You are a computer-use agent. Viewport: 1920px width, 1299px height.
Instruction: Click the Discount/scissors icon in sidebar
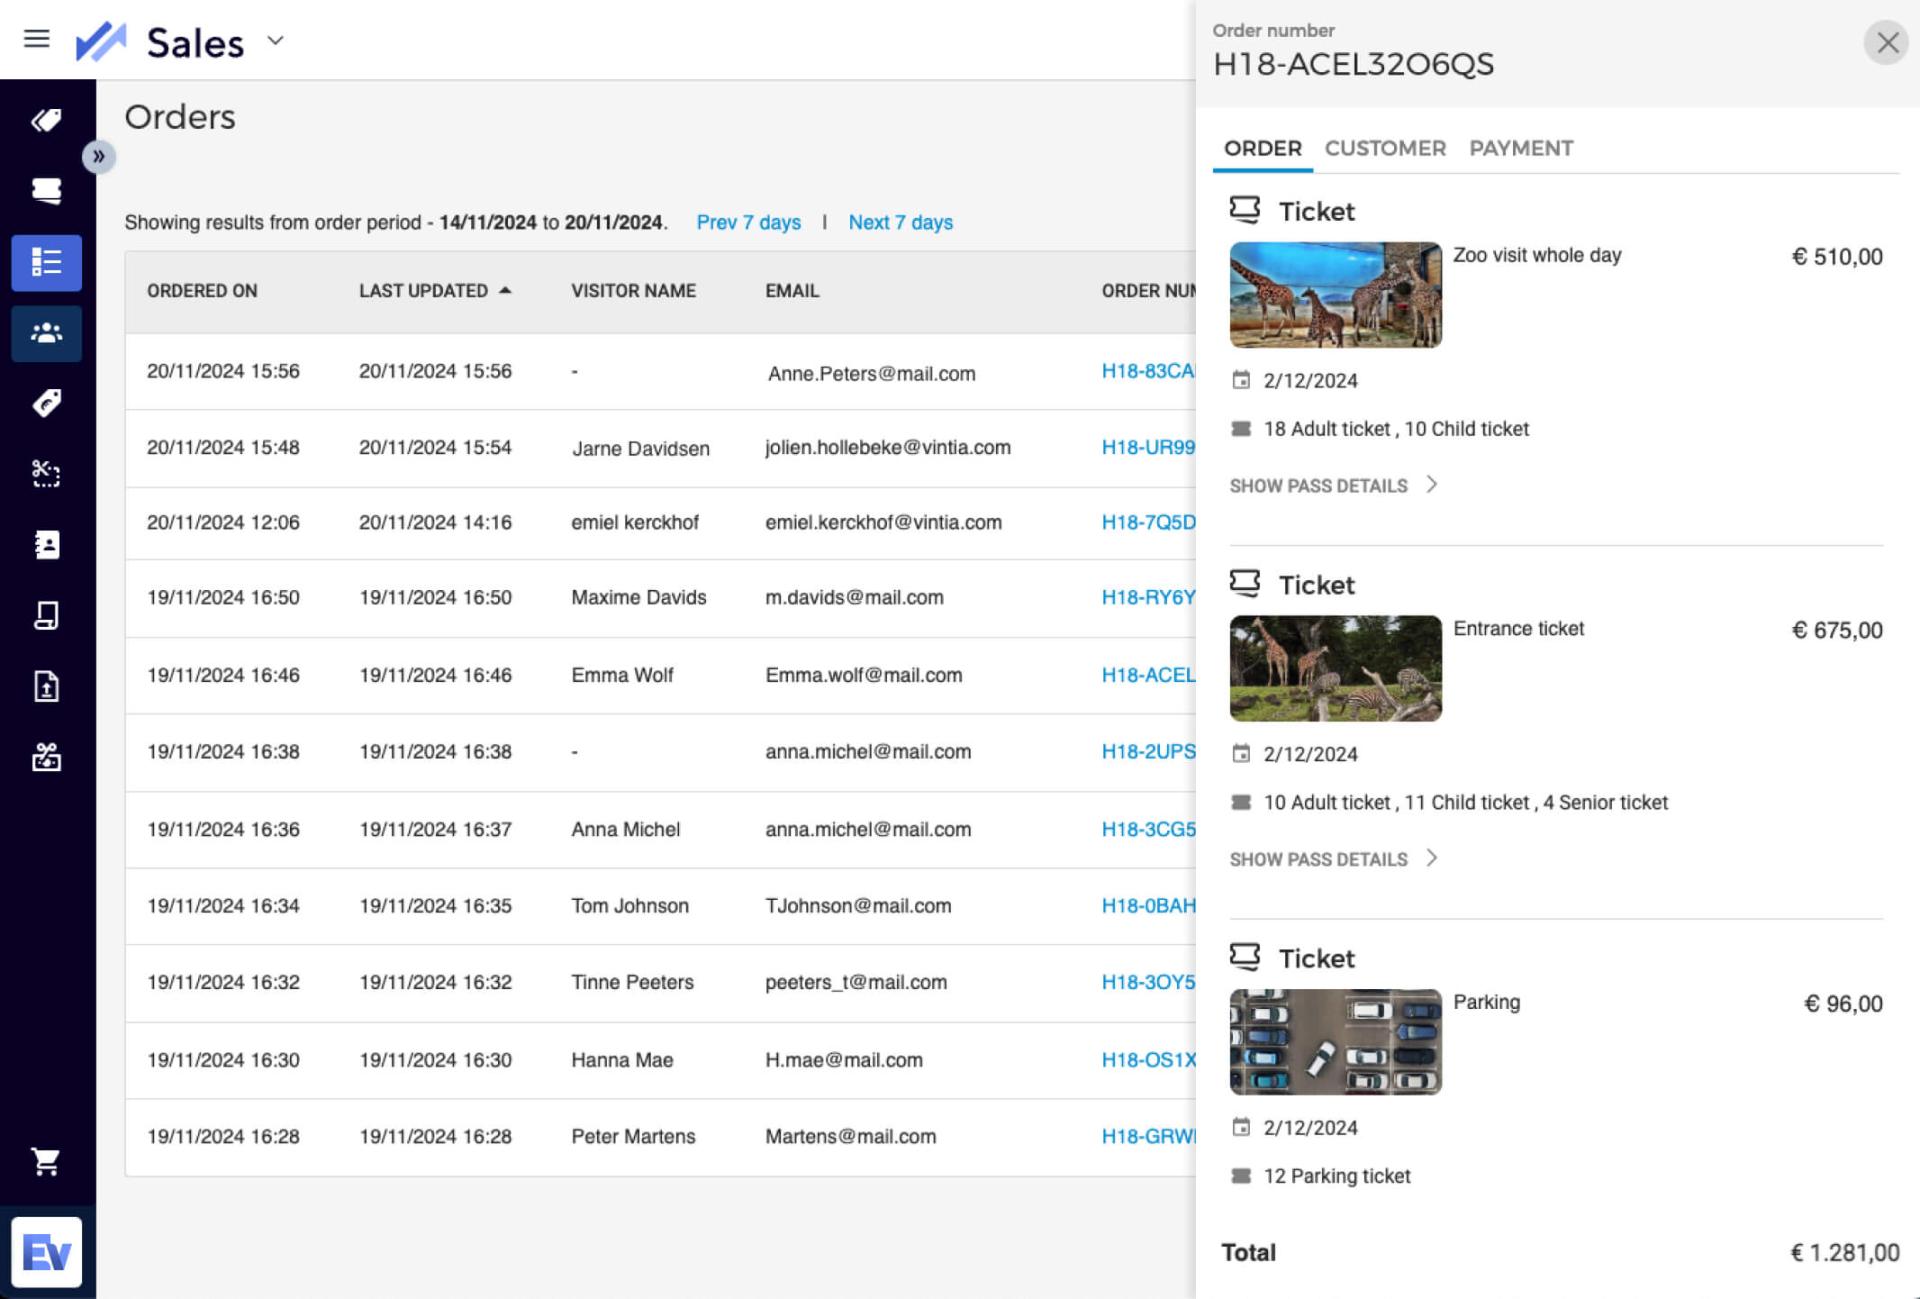[x=46, y=473]
